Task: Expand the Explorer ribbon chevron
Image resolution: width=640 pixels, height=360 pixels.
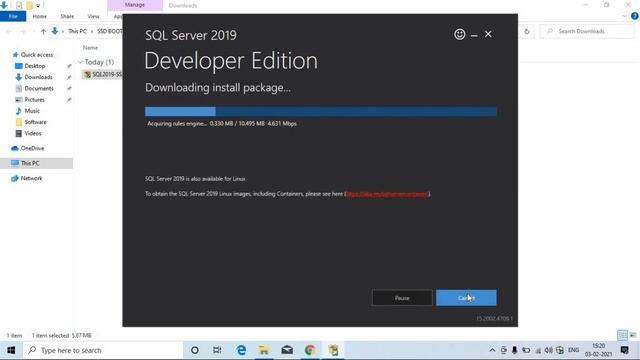Action: click(x=624, y=16)
